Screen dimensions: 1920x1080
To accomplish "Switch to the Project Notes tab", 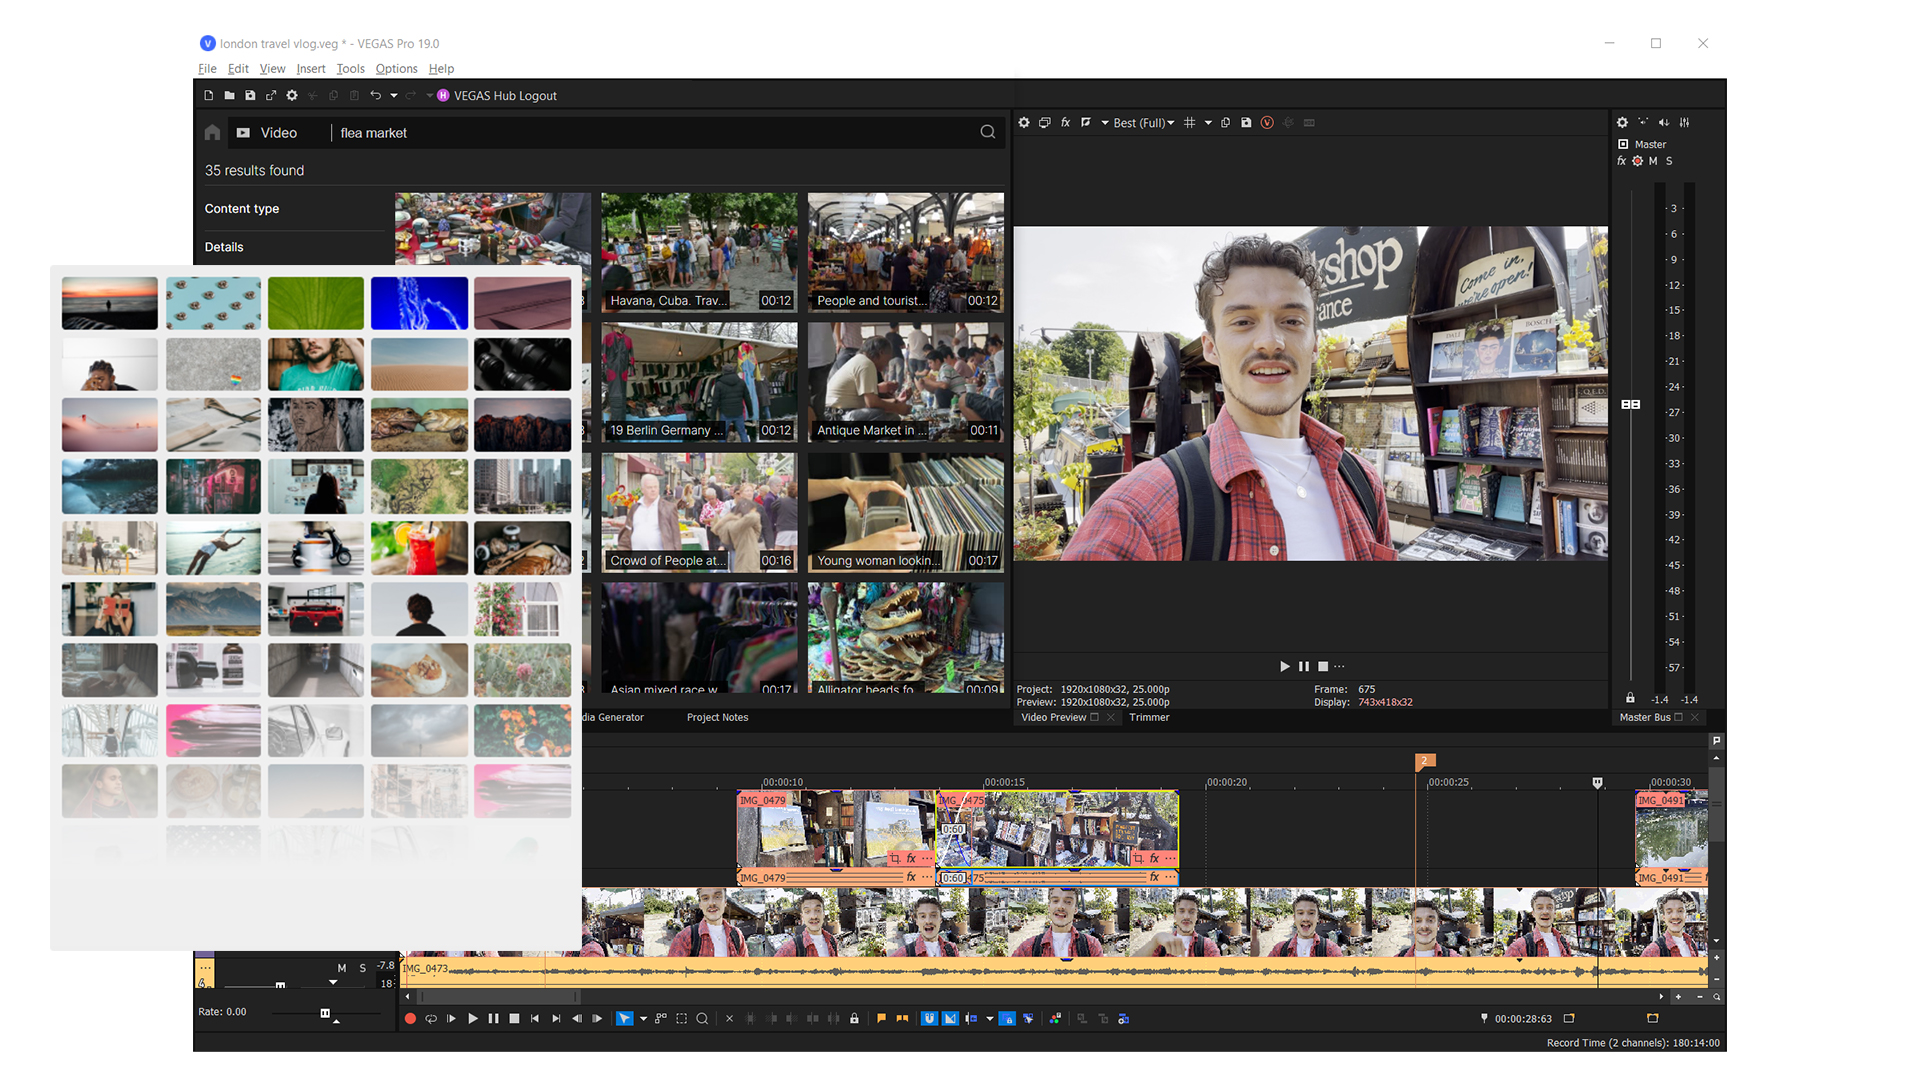I will (717, 717).
